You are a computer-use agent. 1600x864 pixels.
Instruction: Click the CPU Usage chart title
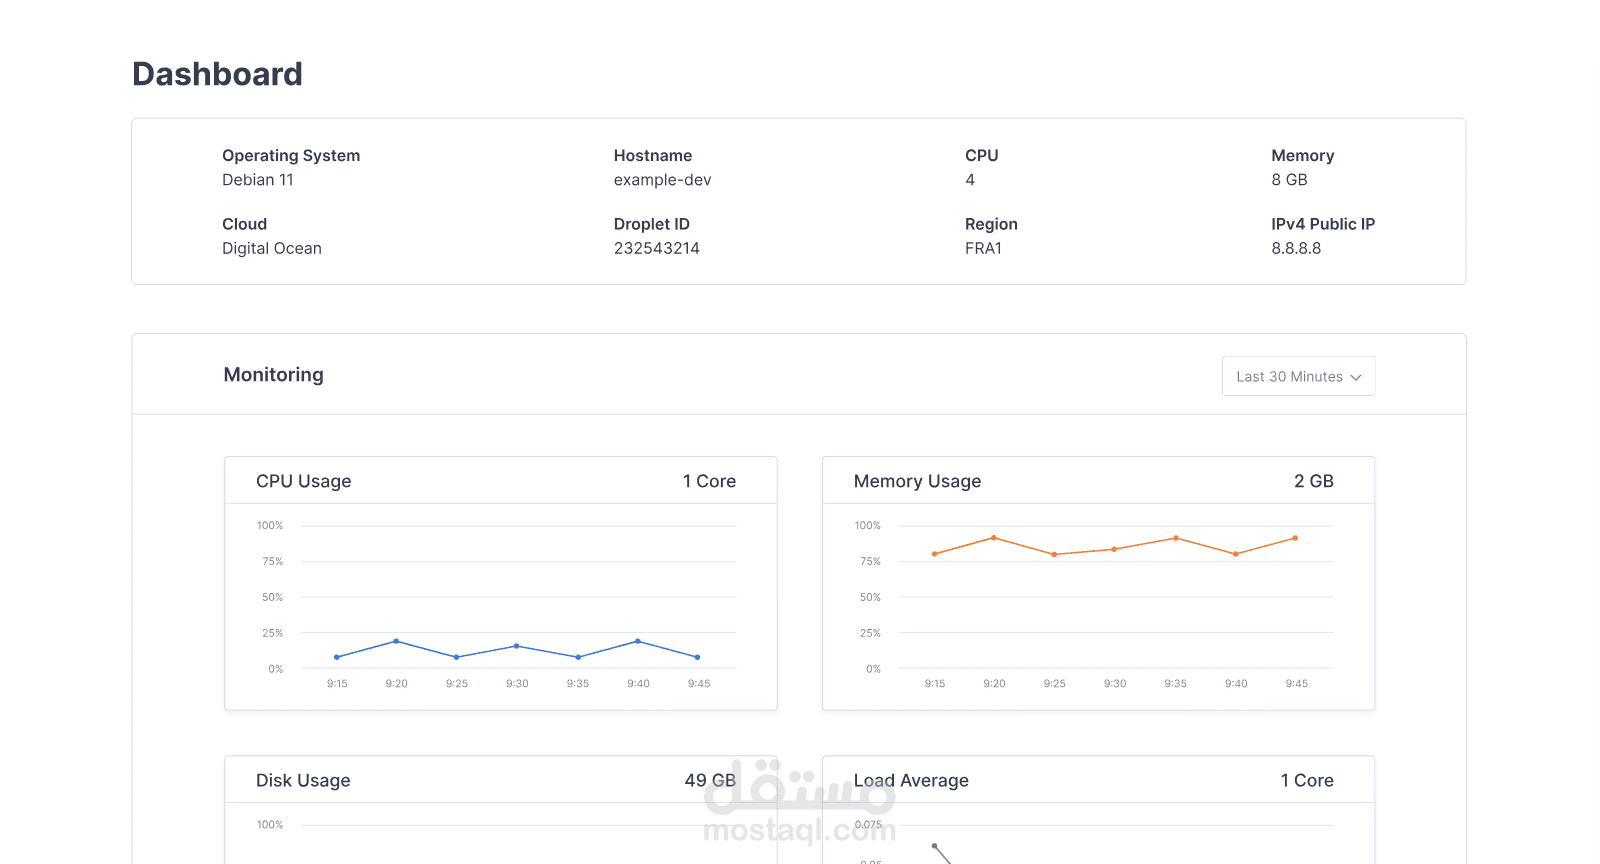coord(304,481)
